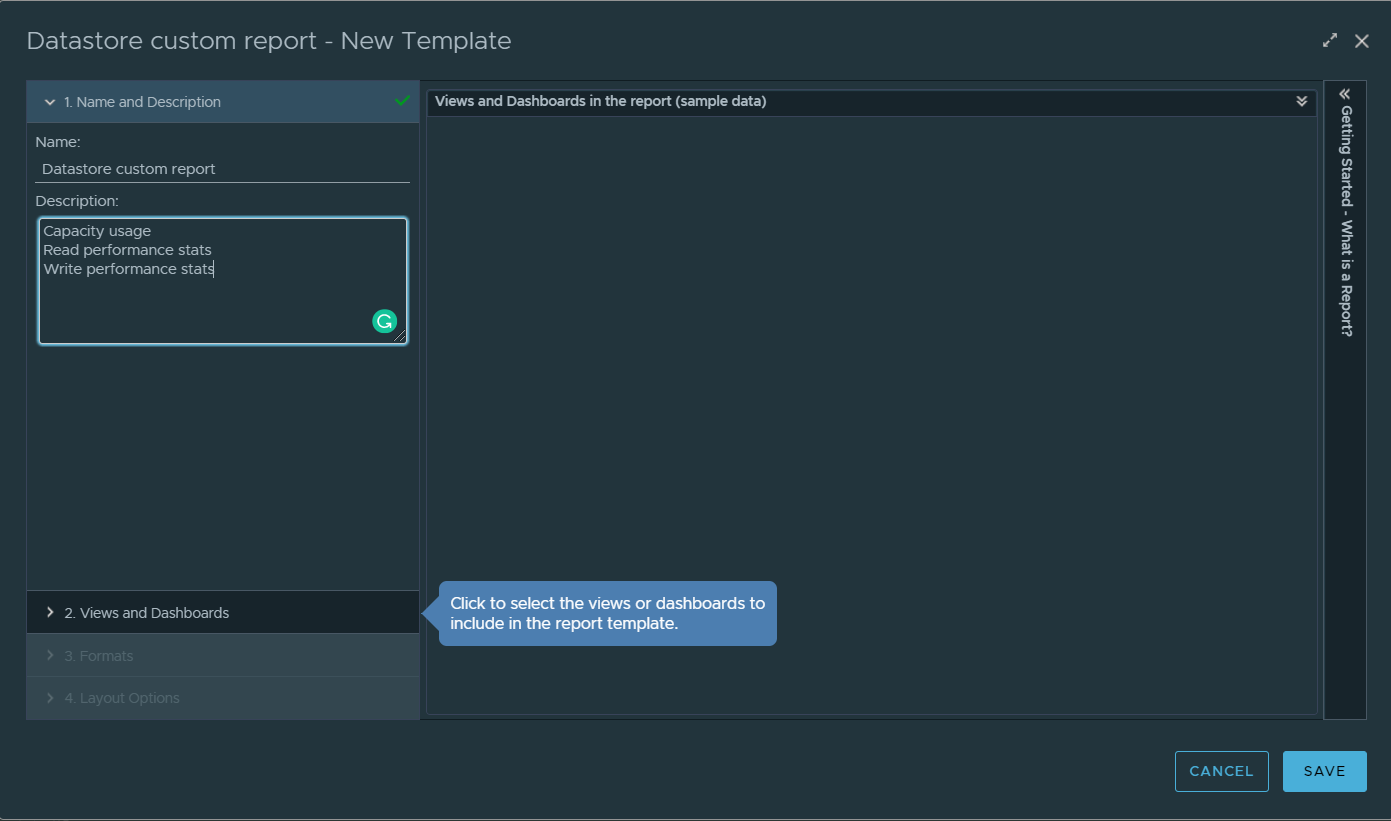Expand the Formats step
The height and width of the screenshot is (821, 1391).
tap(49, 655)
